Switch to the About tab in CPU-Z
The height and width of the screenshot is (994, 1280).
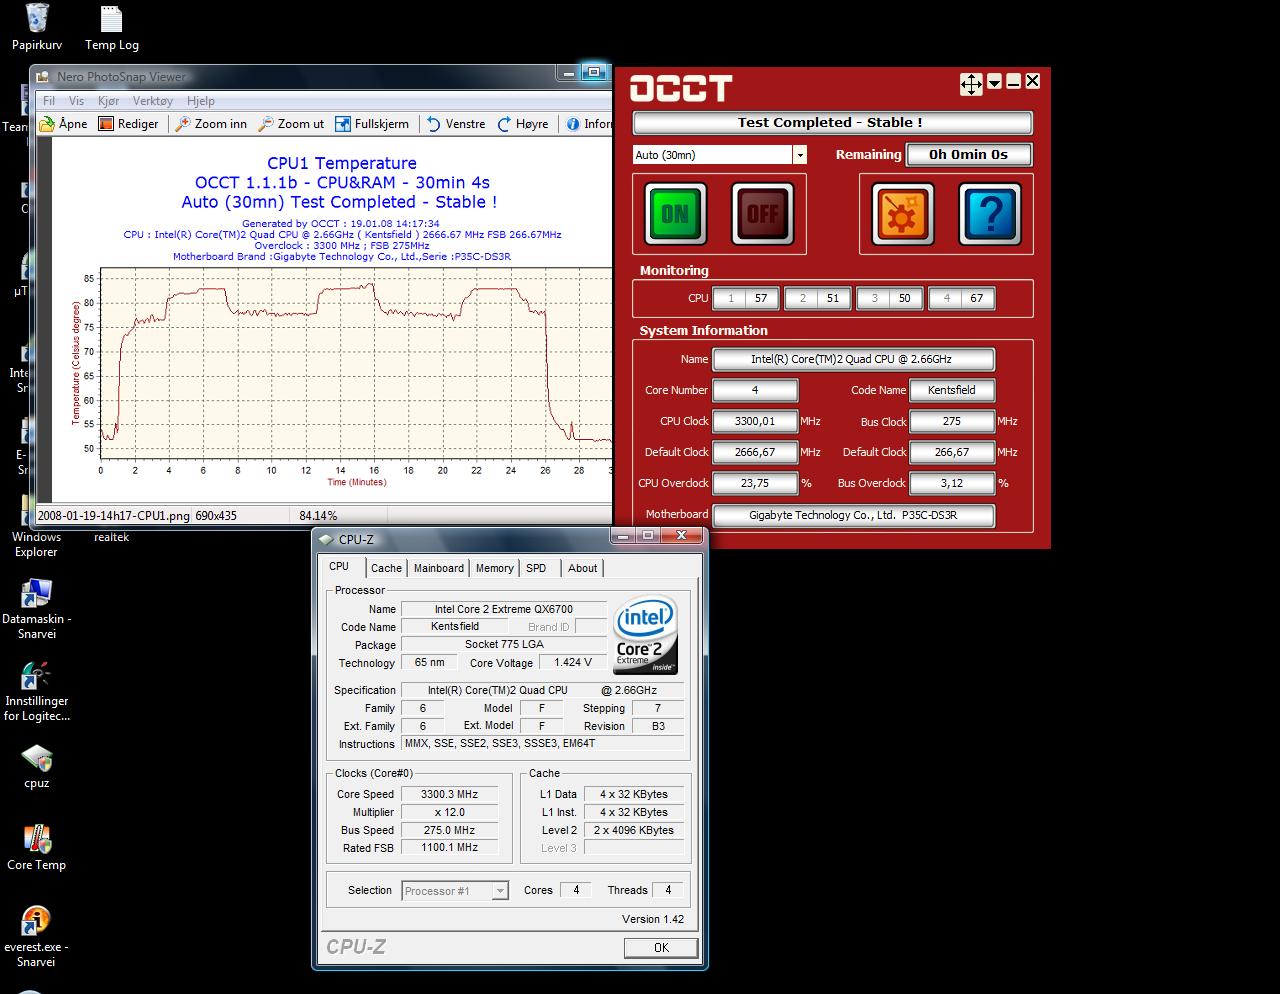pyautogui.click(x=583, y=568)
